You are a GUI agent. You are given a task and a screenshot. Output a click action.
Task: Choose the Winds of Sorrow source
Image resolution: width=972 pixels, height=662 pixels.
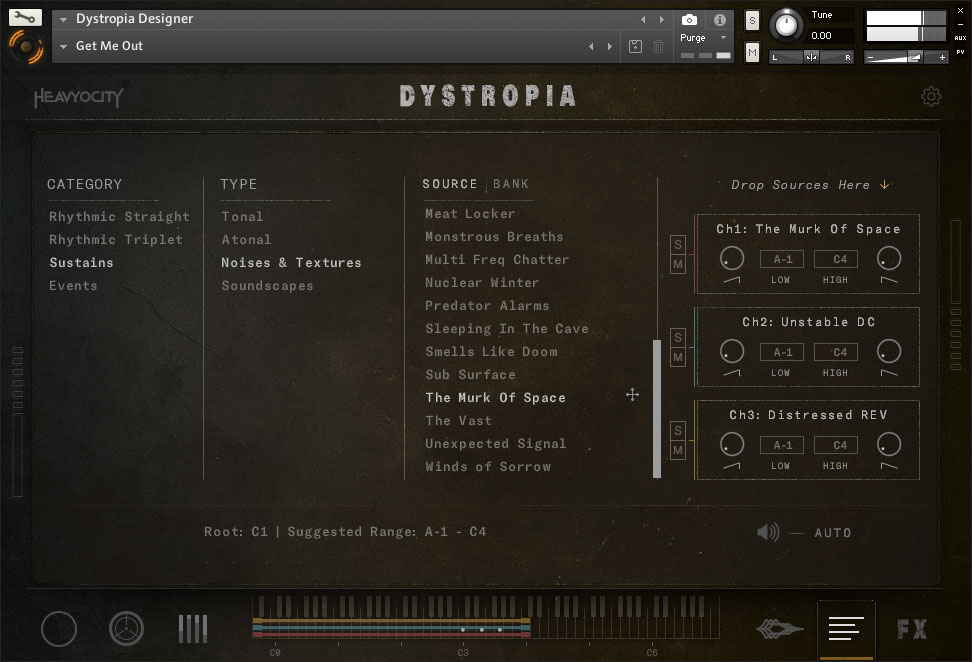click(x=488, y=467)
